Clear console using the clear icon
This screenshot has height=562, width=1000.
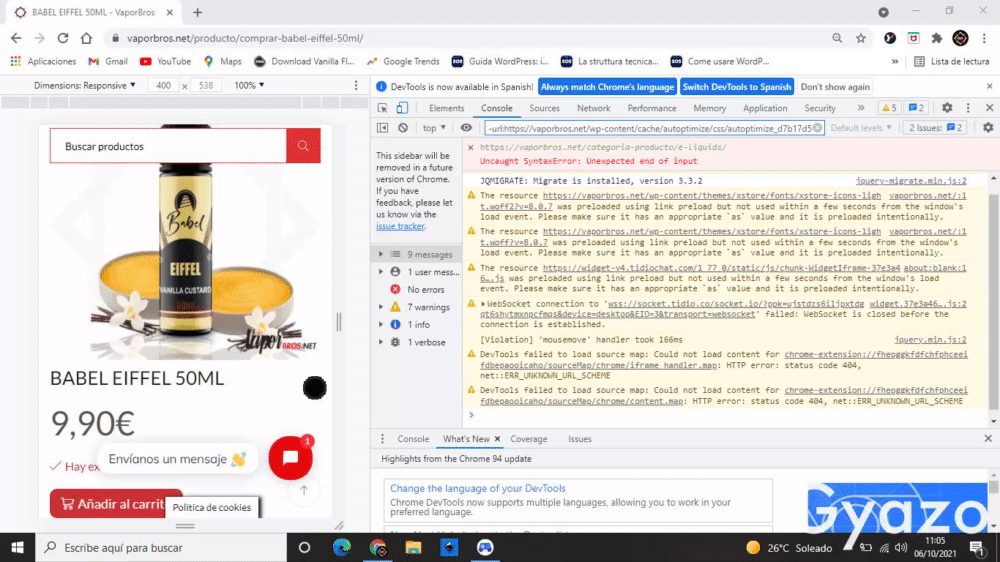[403, 128]
